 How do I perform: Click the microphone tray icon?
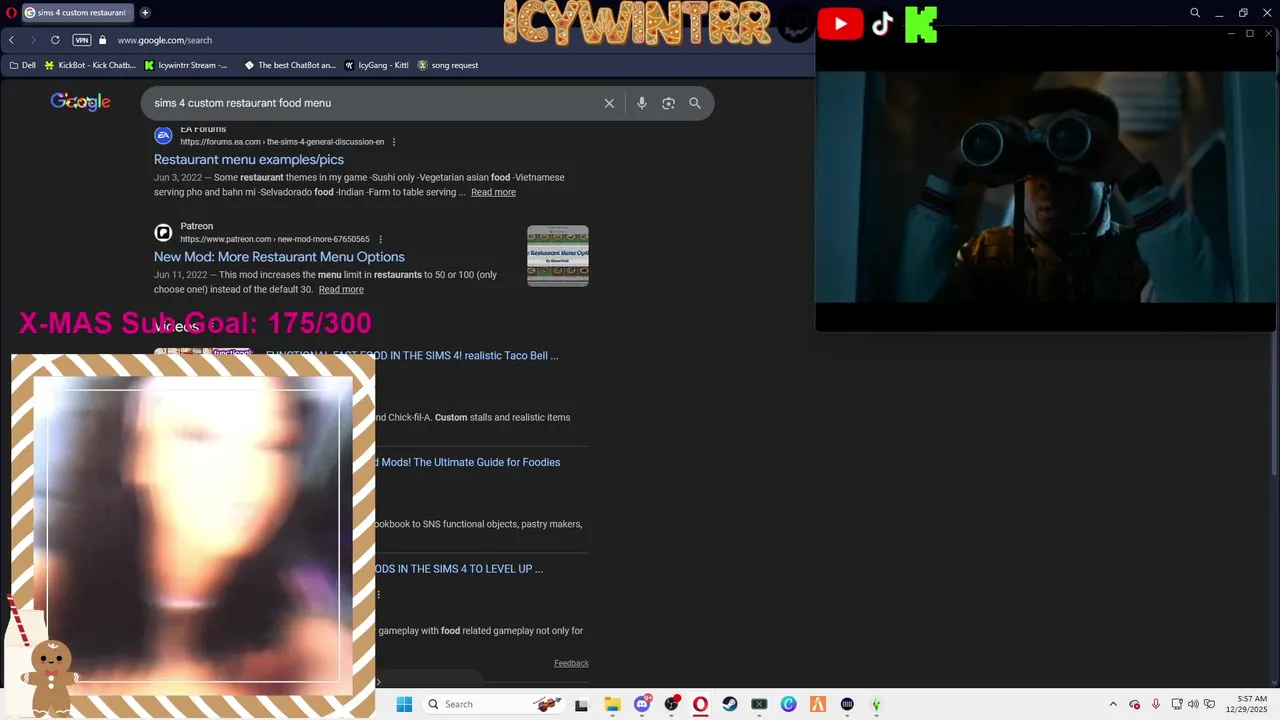click(1156, 704)
